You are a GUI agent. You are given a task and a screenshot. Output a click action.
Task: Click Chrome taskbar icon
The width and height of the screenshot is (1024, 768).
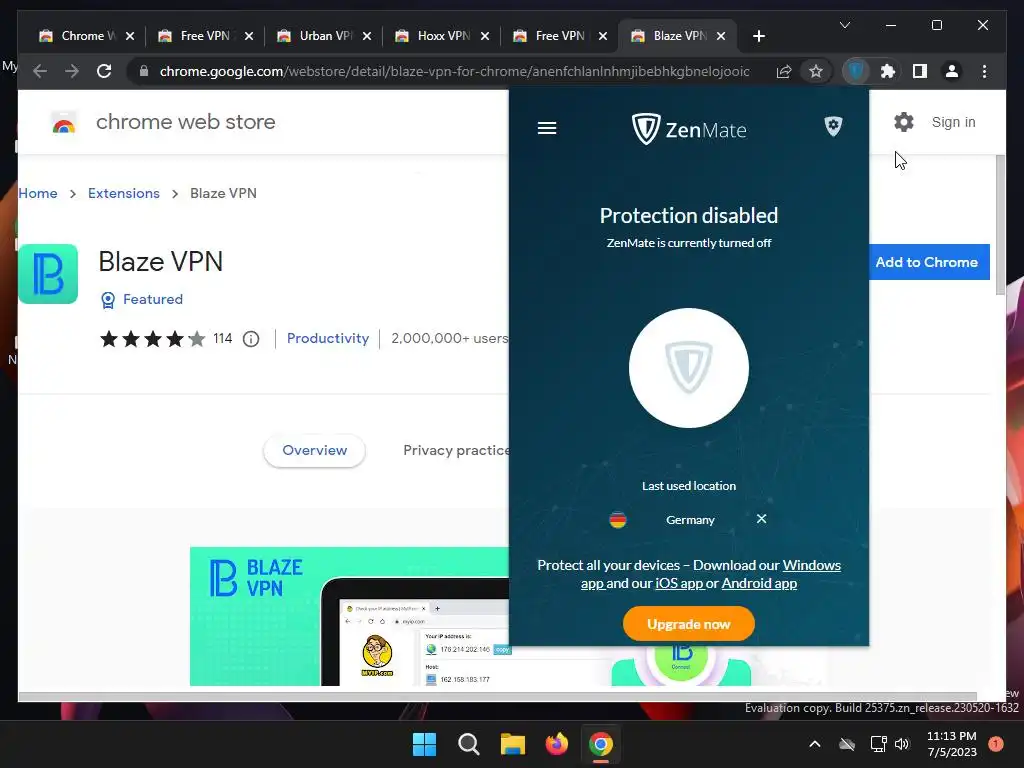click(x=601, y=744)
